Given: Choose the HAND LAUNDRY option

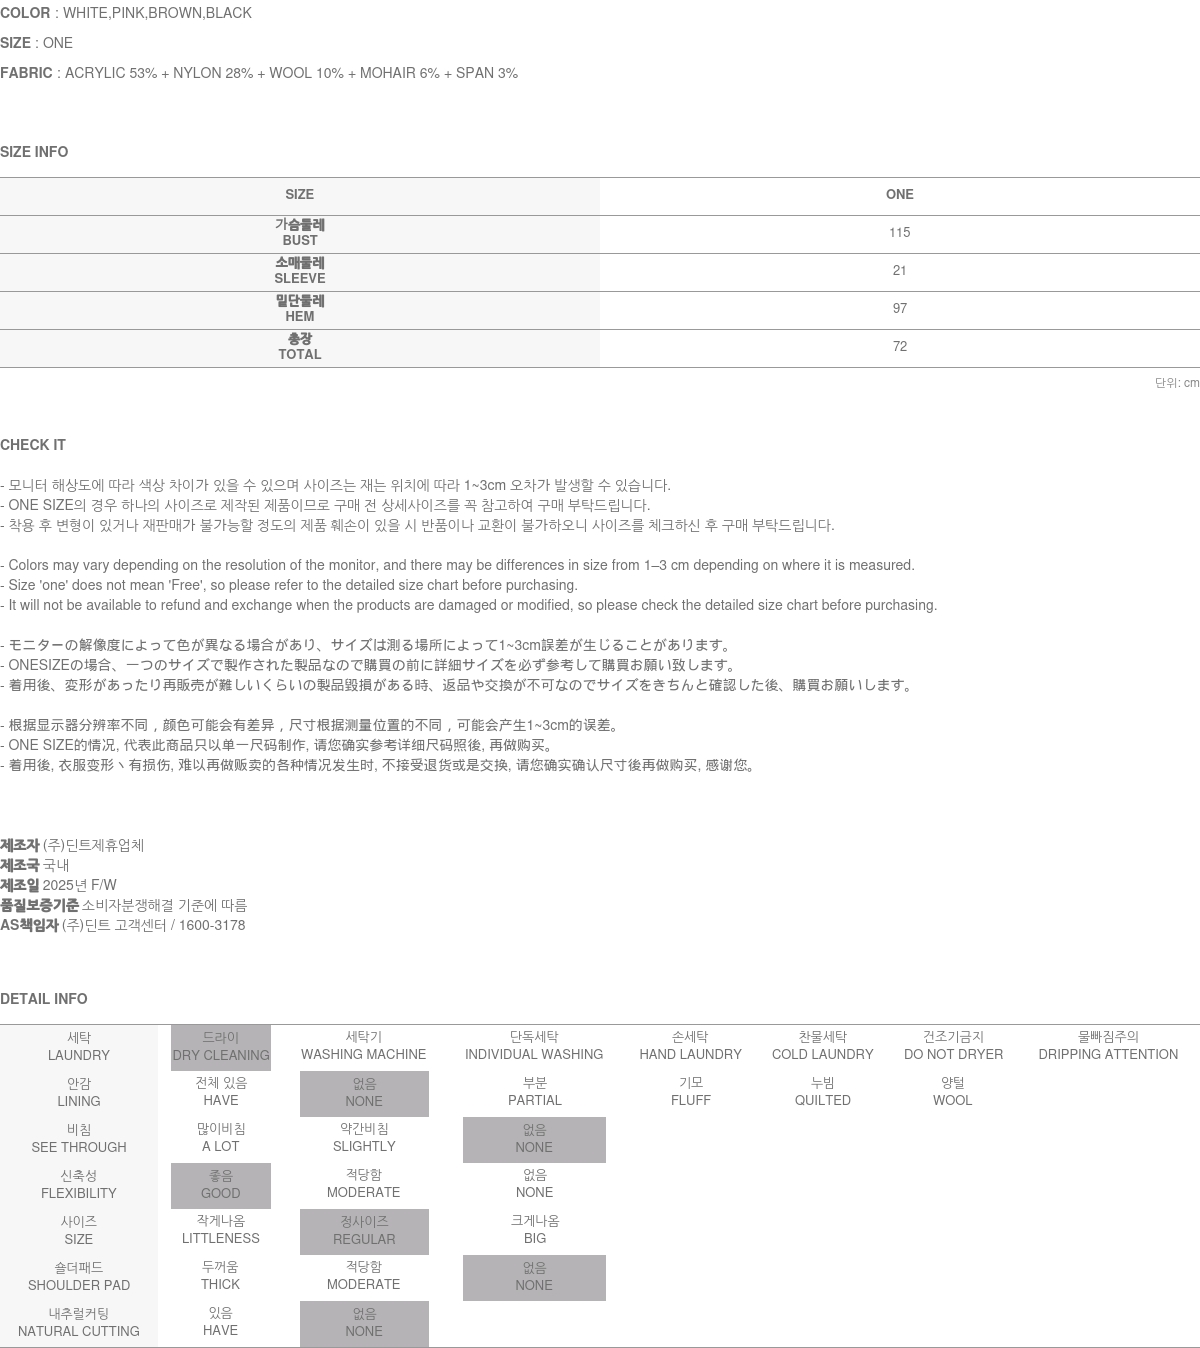Looking at the screenshot, I should (690, 1047).
